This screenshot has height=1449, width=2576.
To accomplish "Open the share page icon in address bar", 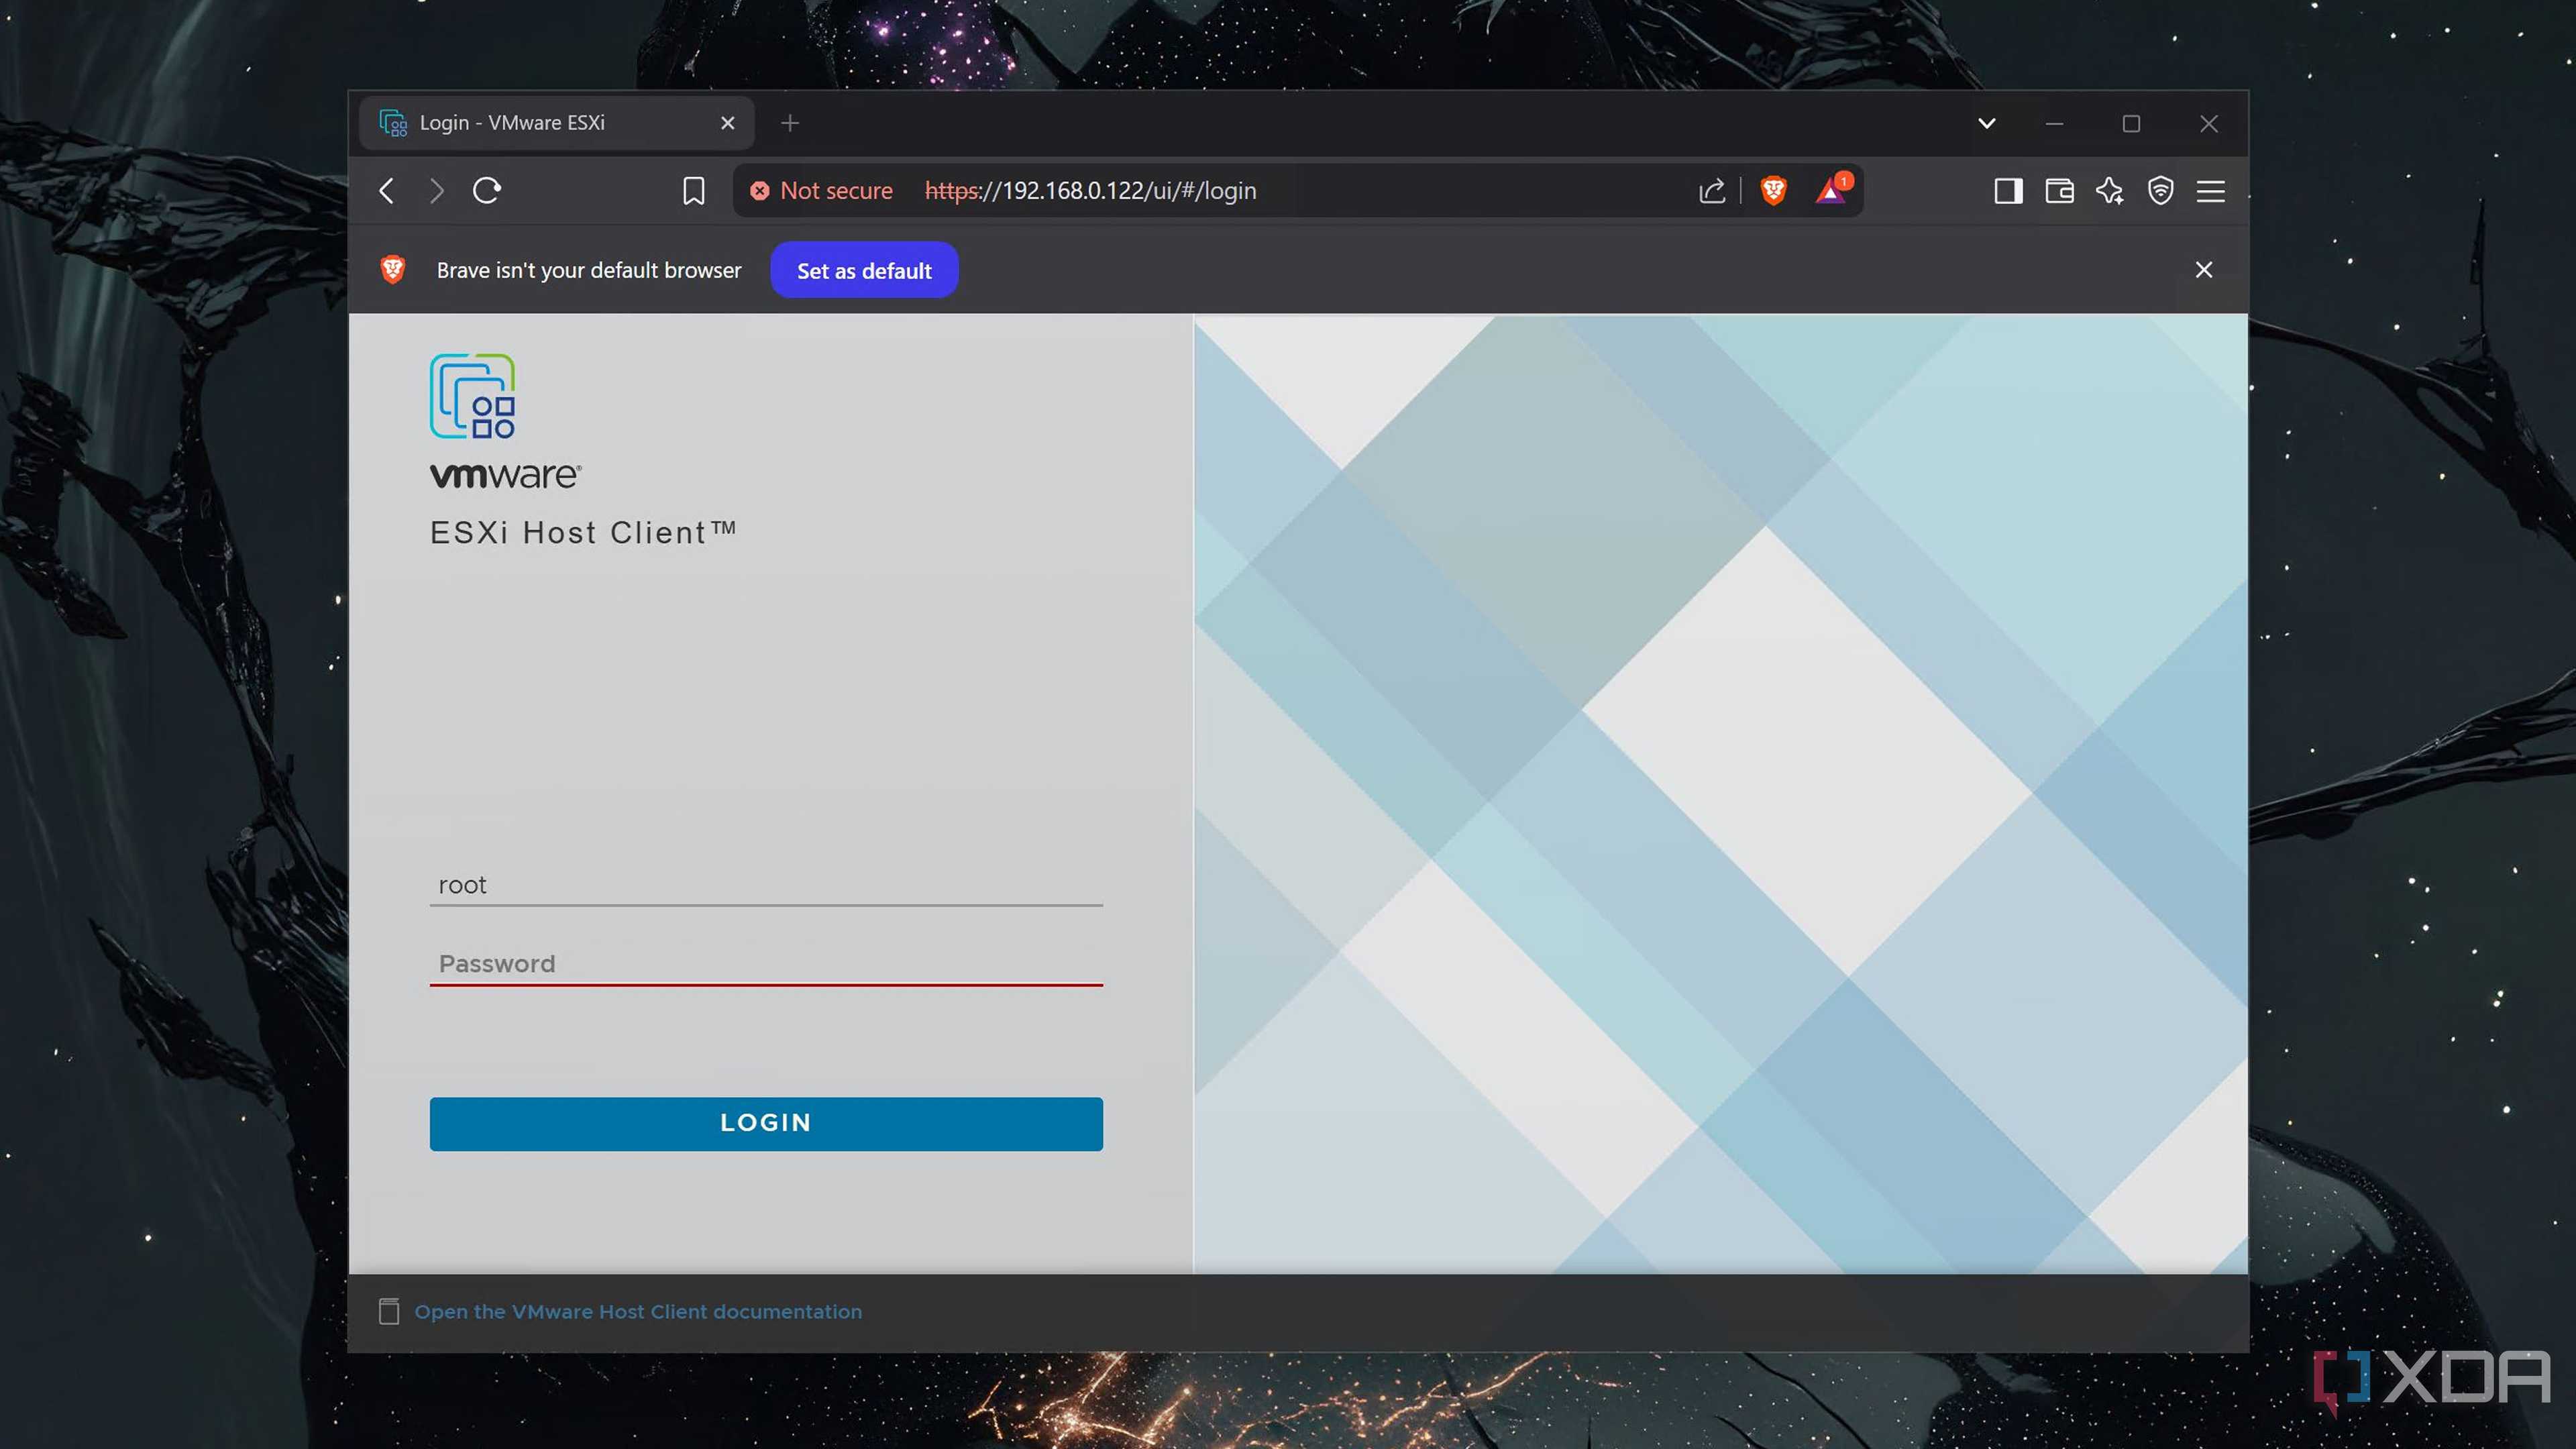I will 1711,190.
